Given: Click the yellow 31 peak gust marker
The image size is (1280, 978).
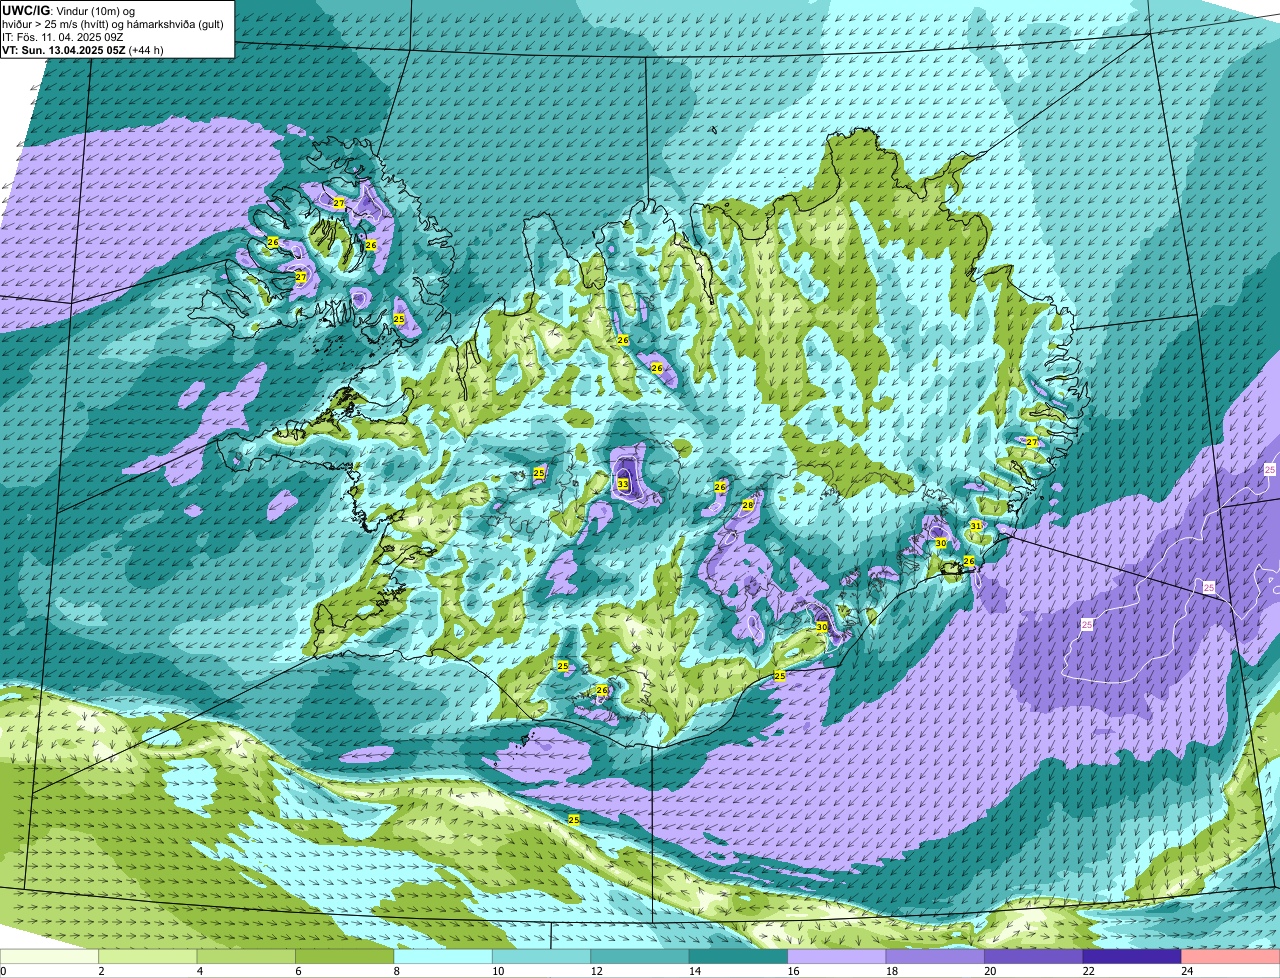Looking at the screenshot, I should click(976, 526).
